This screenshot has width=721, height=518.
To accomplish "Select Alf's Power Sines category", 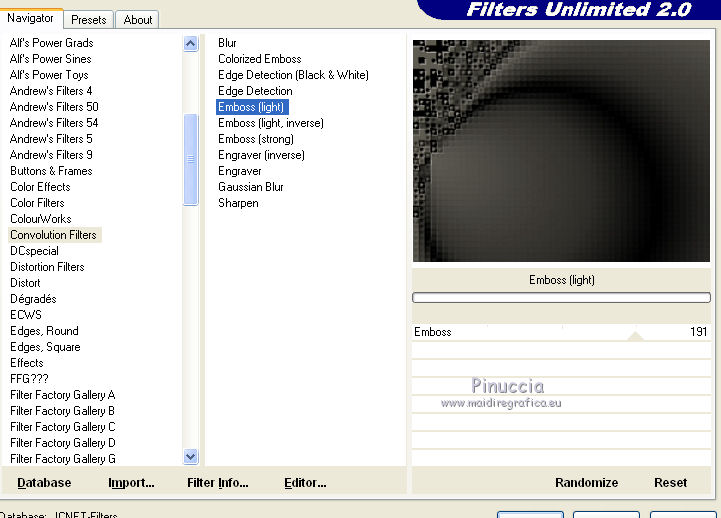I will (x=51, y=59).
